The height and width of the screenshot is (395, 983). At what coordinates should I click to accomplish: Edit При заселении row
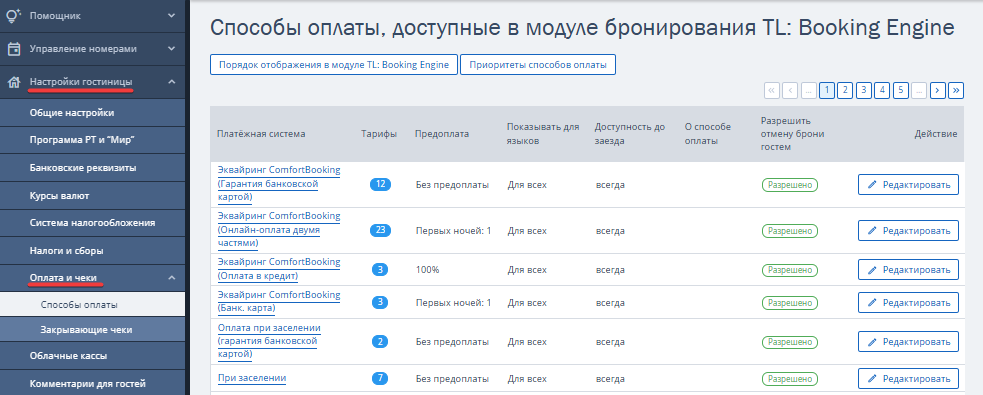coord(908,378)
